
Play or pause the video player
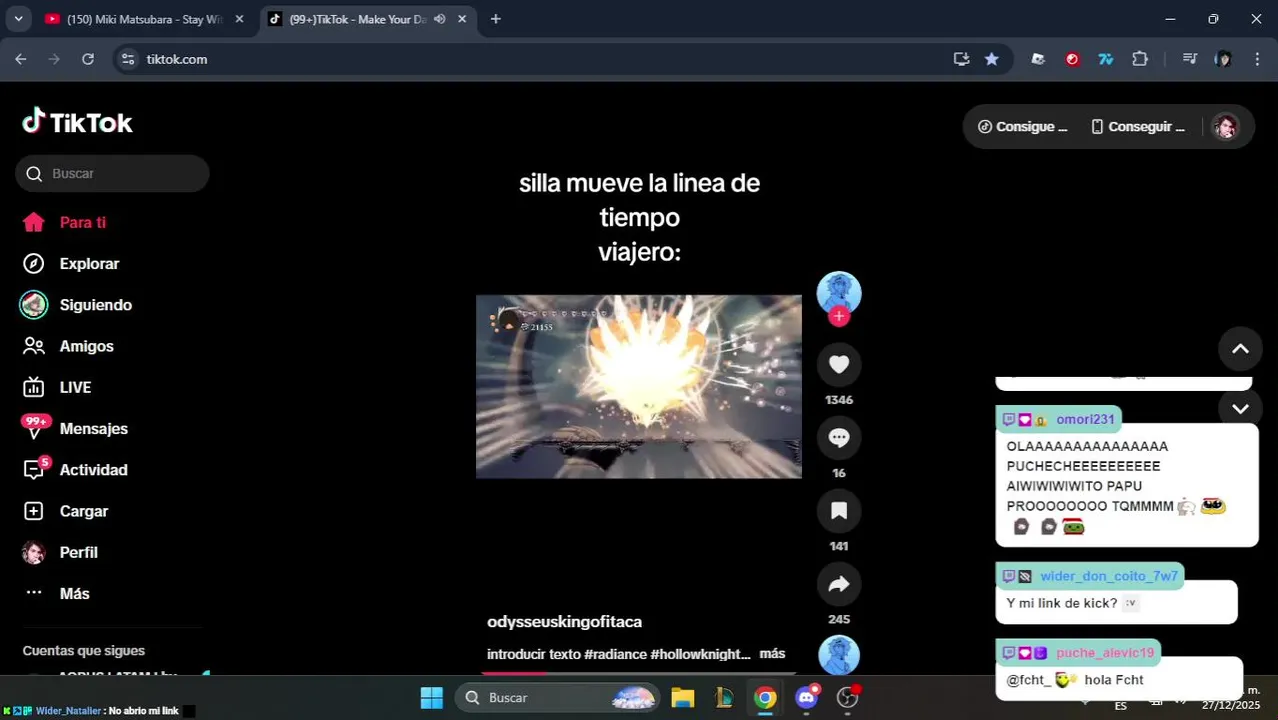(639, 386)
